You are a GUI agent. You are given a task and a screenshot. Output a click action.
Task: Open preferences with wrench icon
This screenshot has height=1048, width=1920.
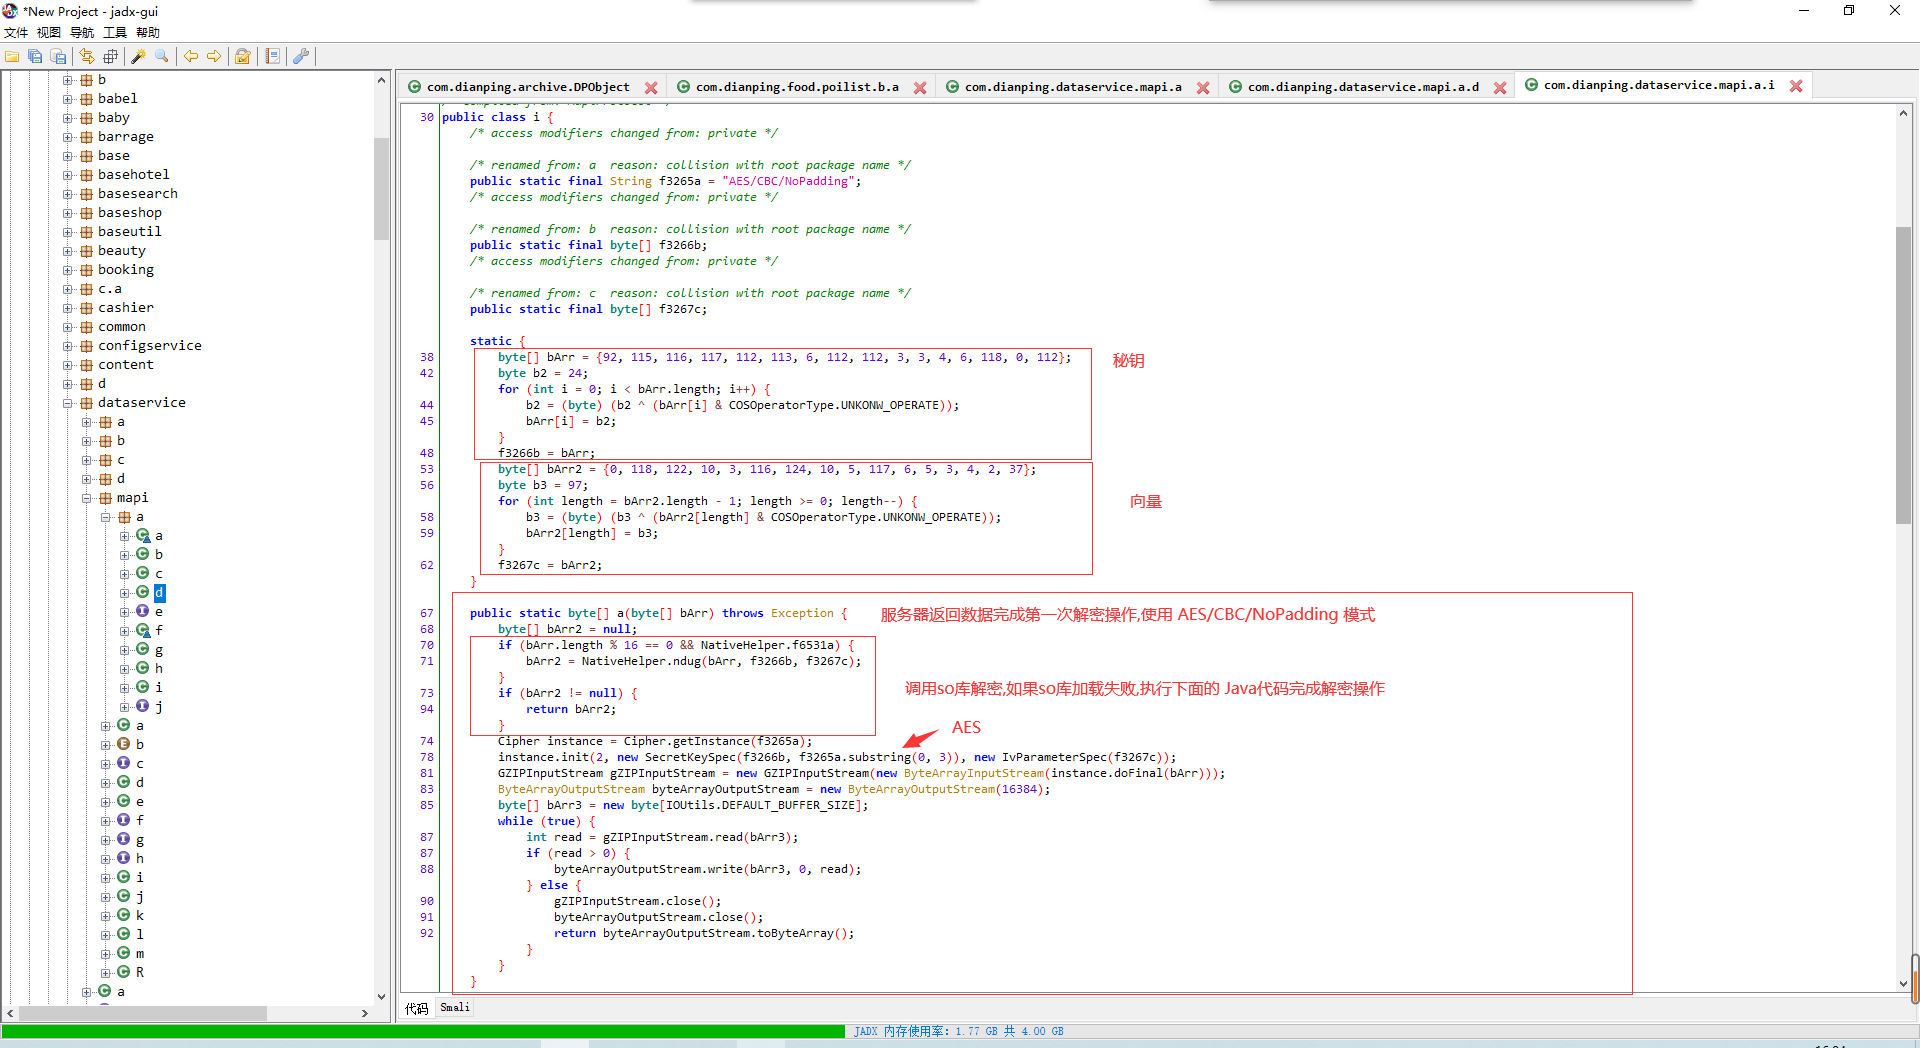(x=300, y=57)
